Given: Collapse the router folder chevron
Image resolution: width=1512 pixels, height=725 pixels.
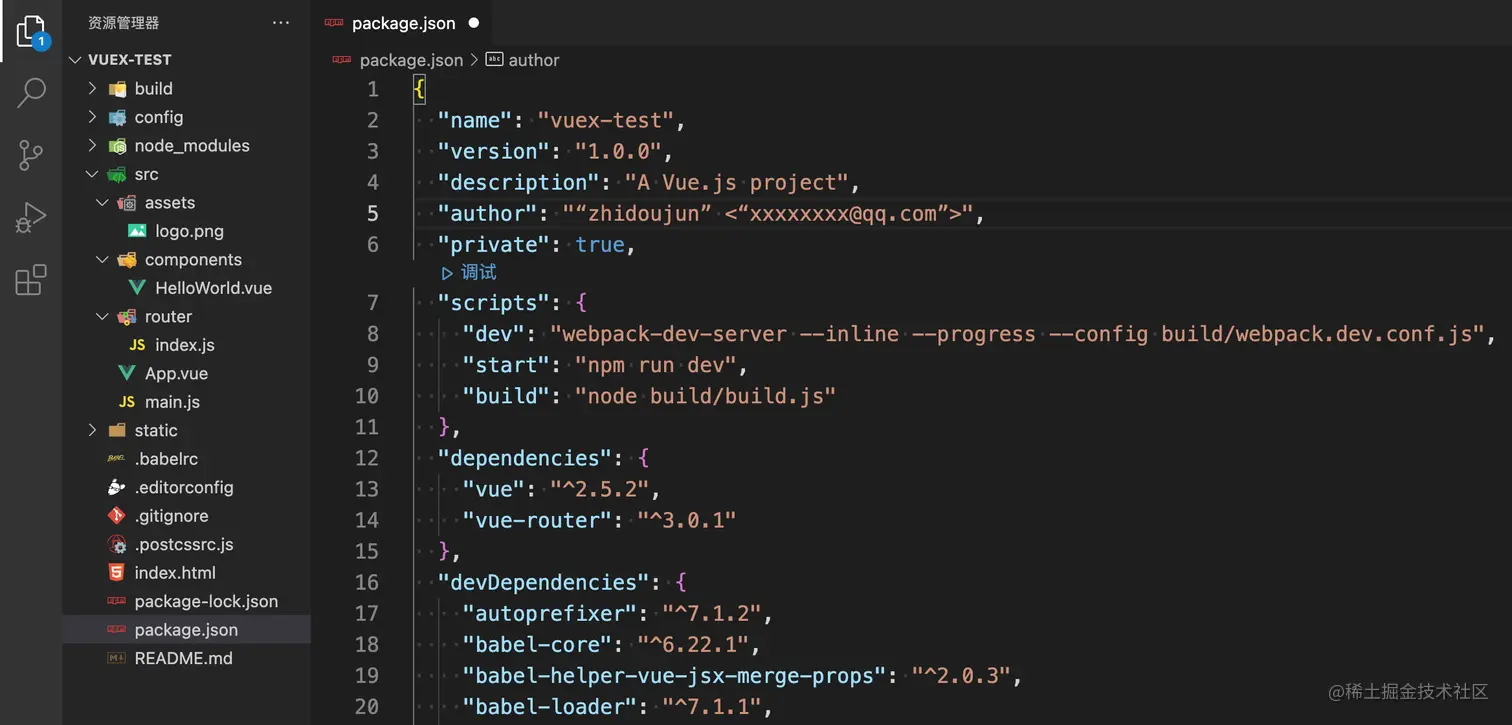Looking at the screenshot, I should point(102,316).
